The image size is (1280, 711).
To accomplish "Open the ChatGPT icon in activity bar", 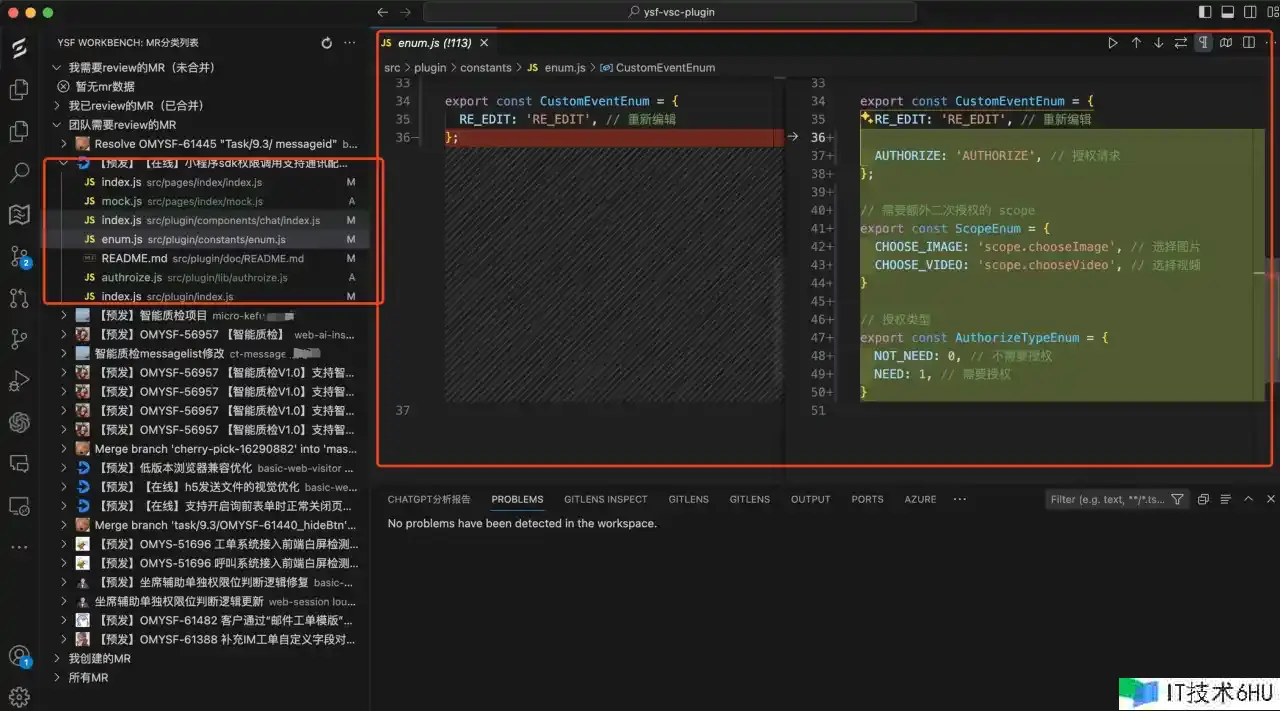I will (x=19, y=422).
